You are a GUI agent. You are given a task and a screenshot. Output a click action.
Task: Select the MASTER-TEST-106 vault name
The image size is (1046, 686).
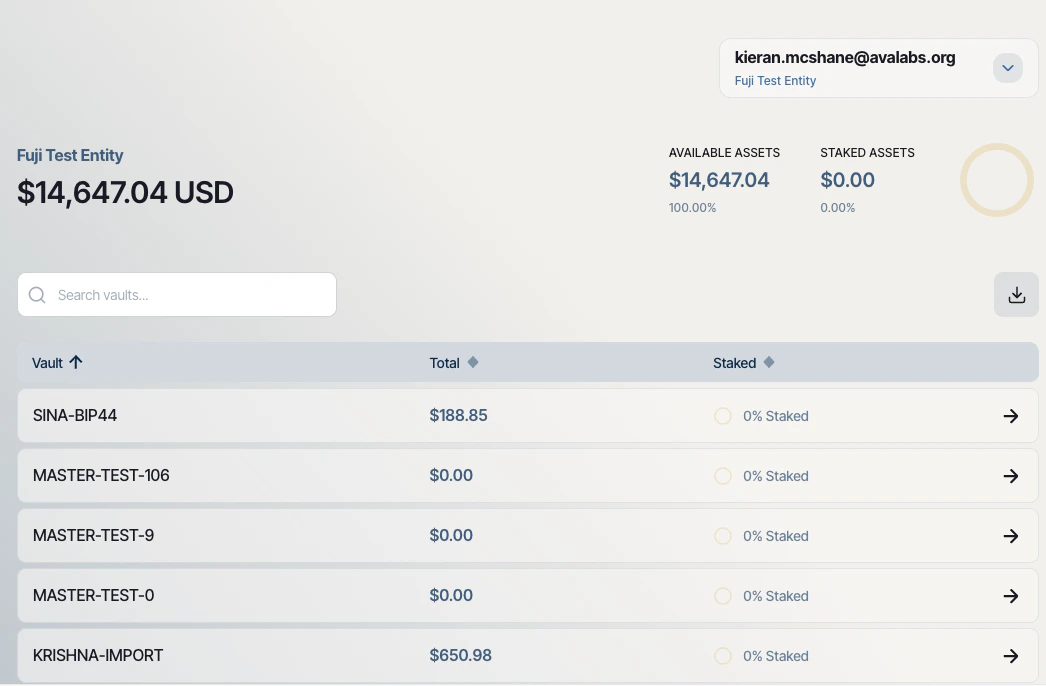101,475
